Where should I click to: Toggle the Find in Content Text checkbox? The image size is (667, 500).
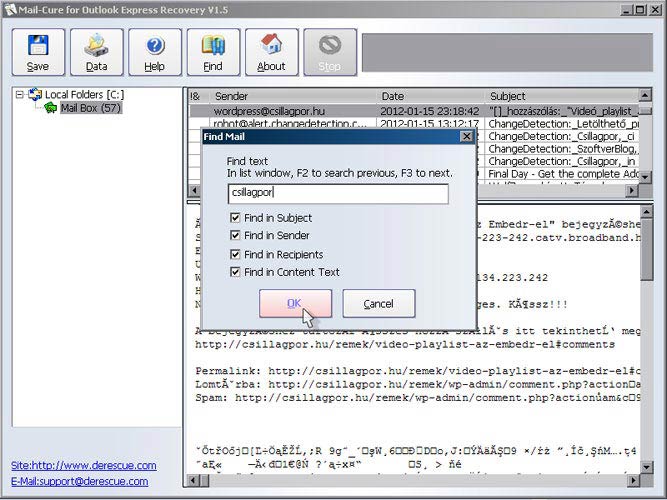tap(235, 272)
